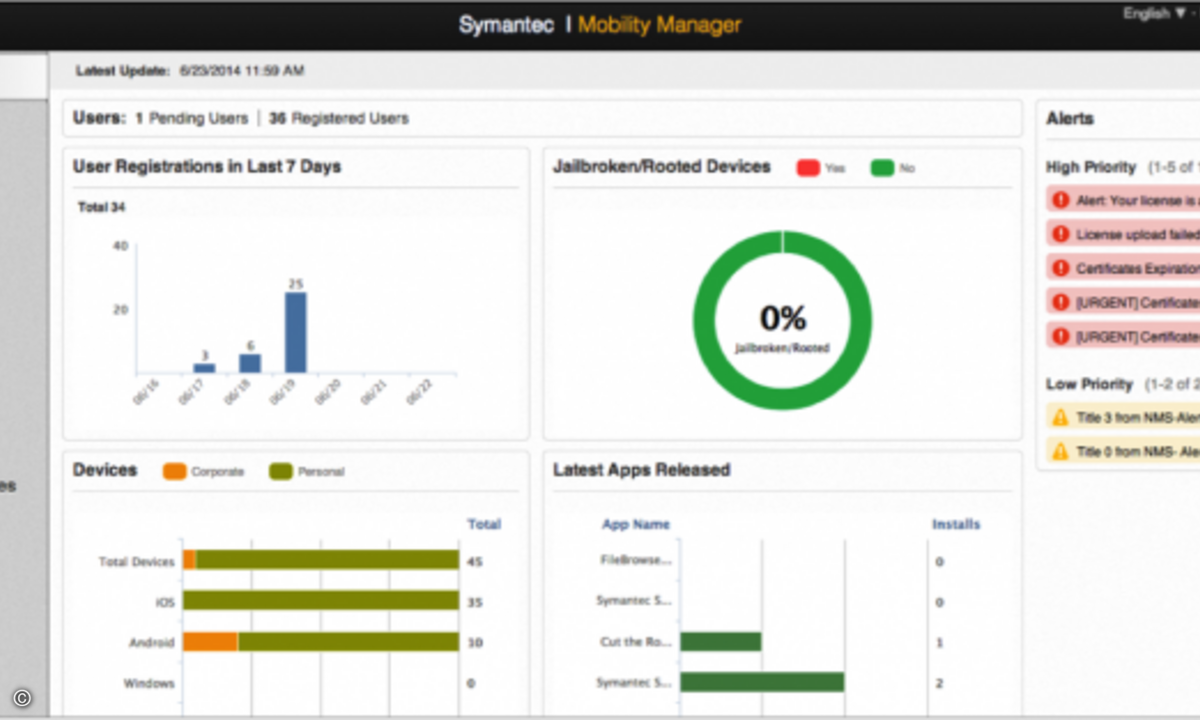Click the 06/19 bar showing 25
The width and height of the screenshot is (1200, 720).
(x=296, y=332)
